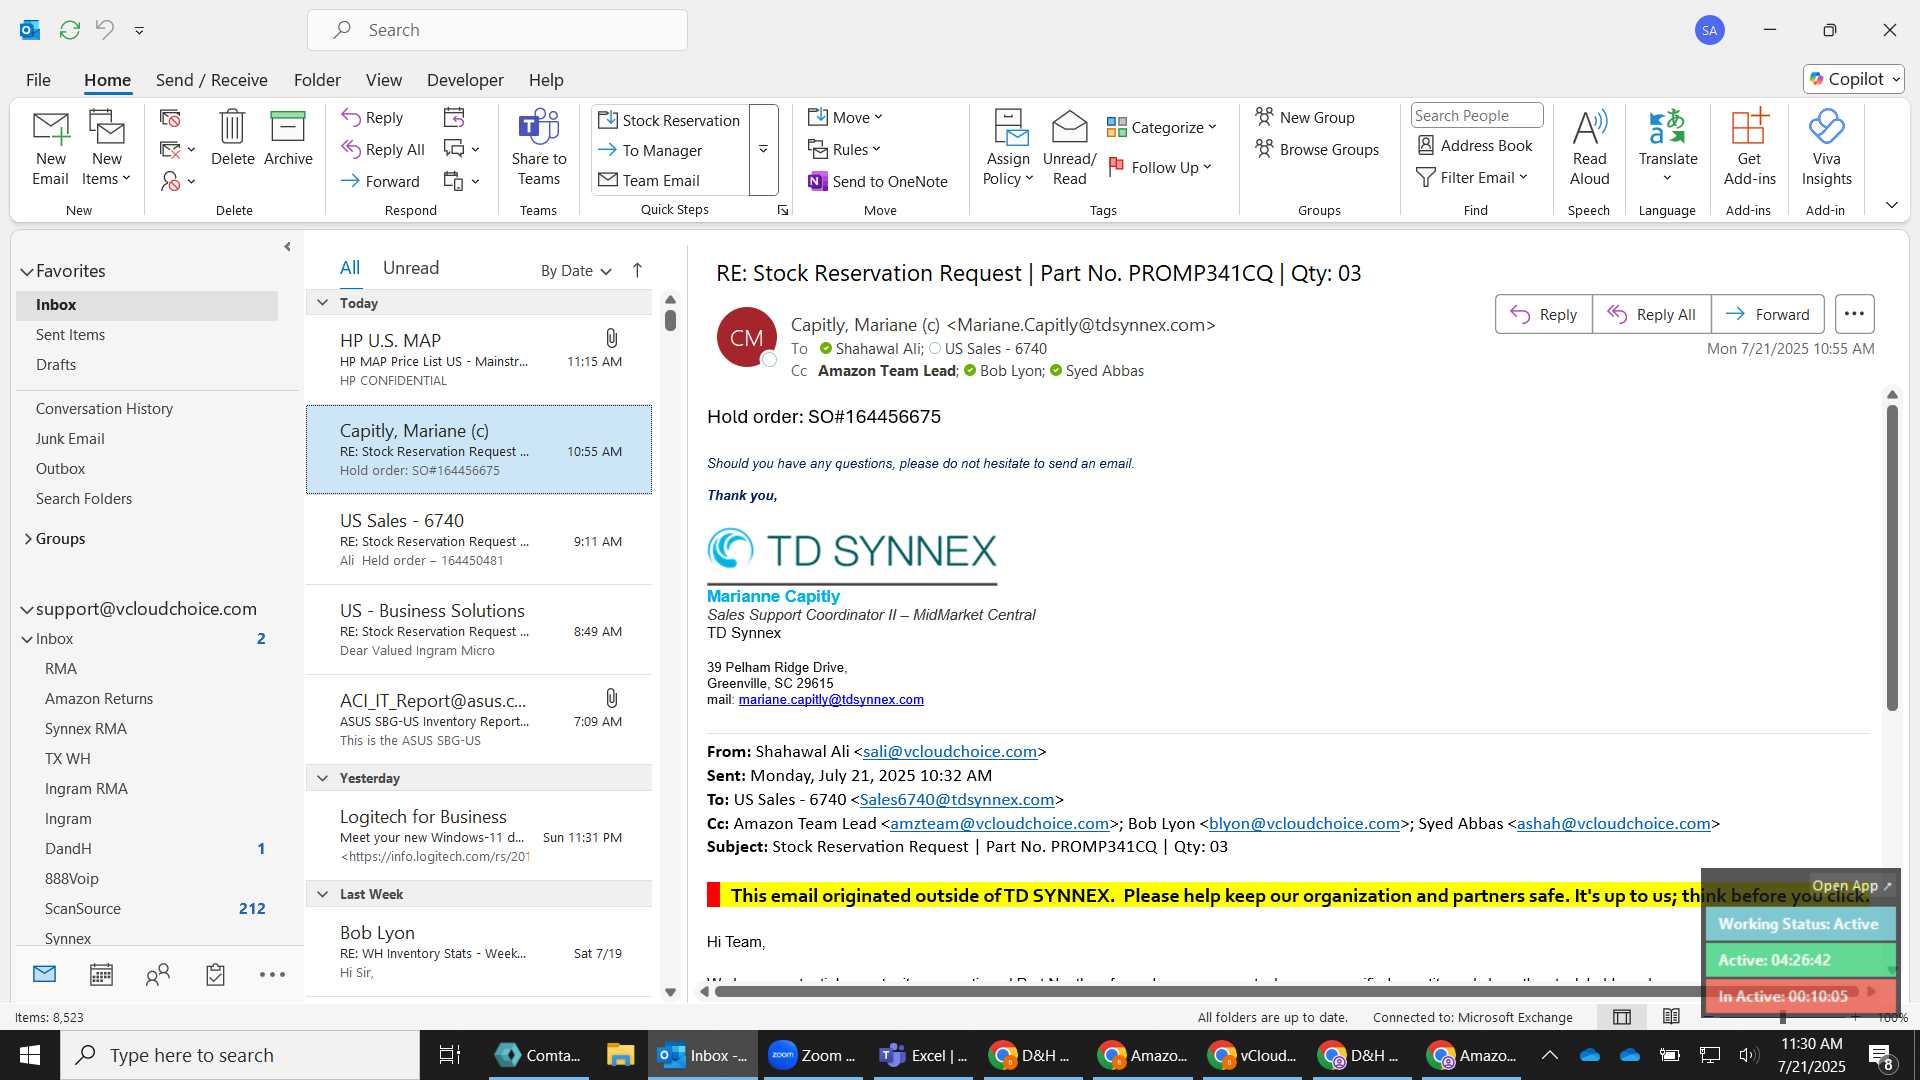Click Reply button in reading pane

1543,314
